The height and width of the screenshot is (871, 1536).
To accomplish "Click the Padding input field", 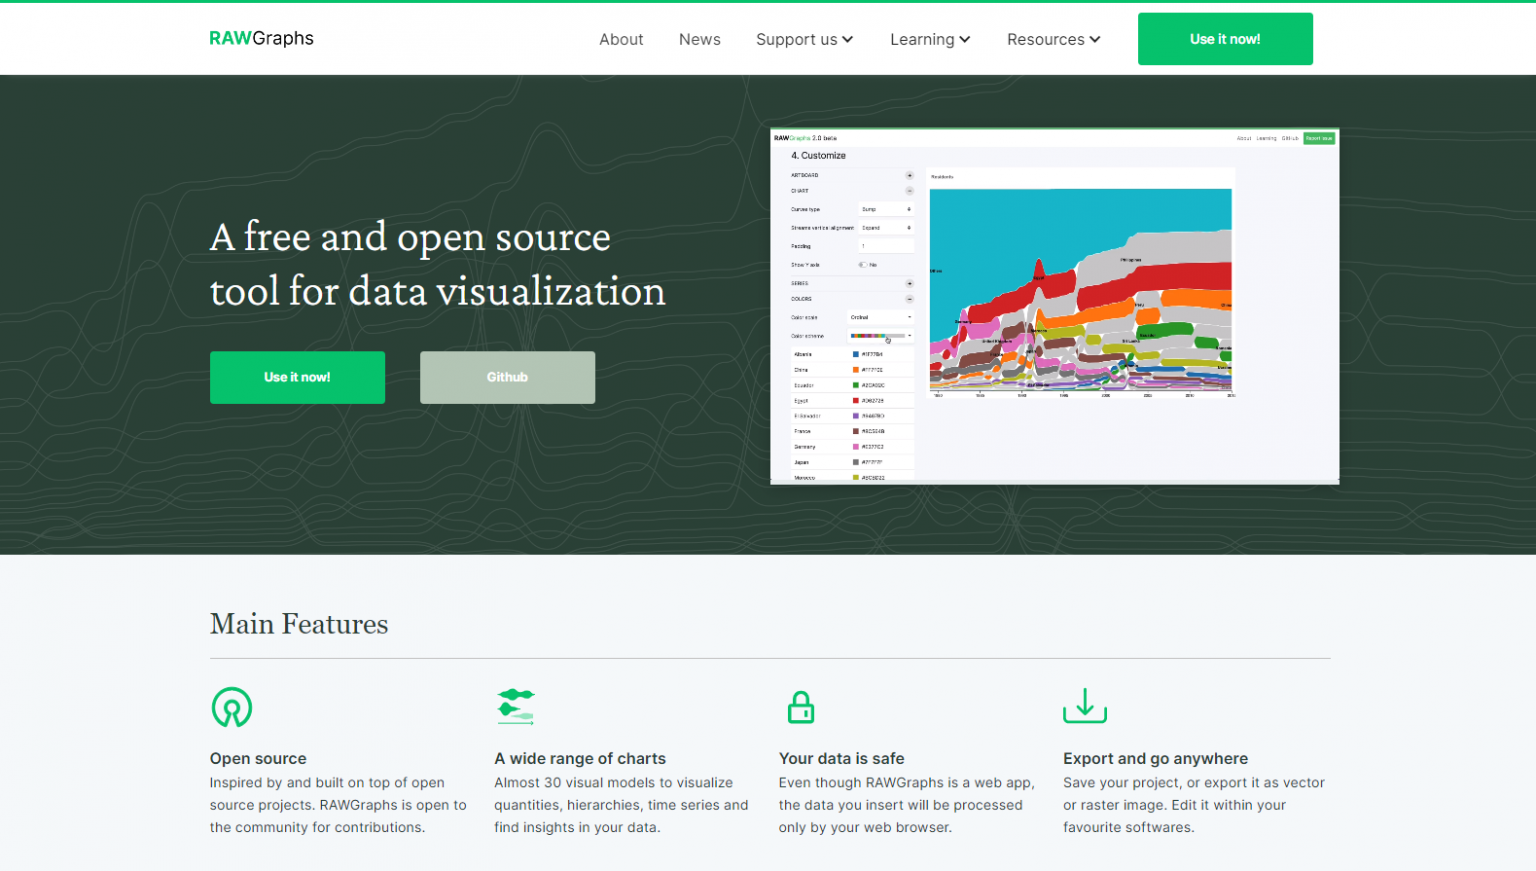I will click(888, 246).
